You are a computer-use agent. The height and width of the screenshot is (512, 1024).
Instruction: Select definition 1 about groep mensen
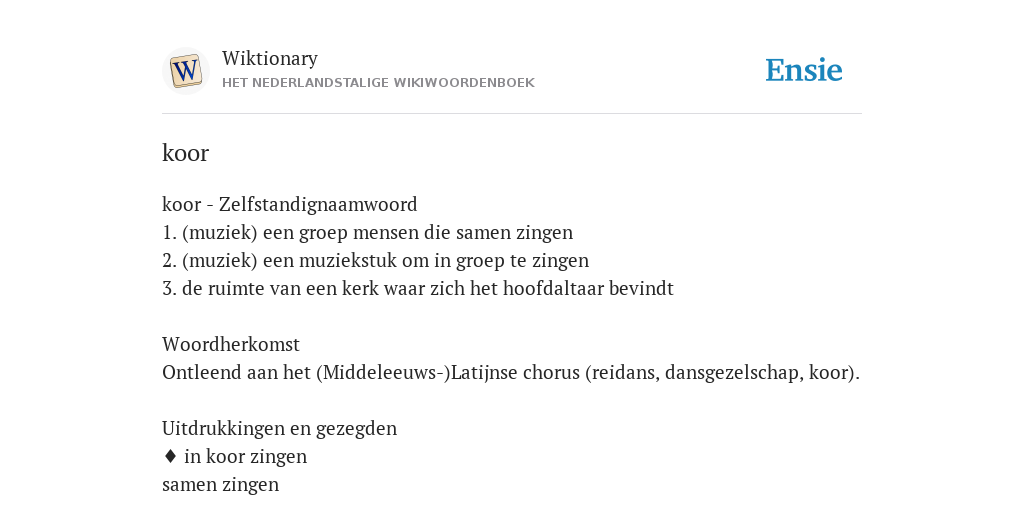coord(367,232)
